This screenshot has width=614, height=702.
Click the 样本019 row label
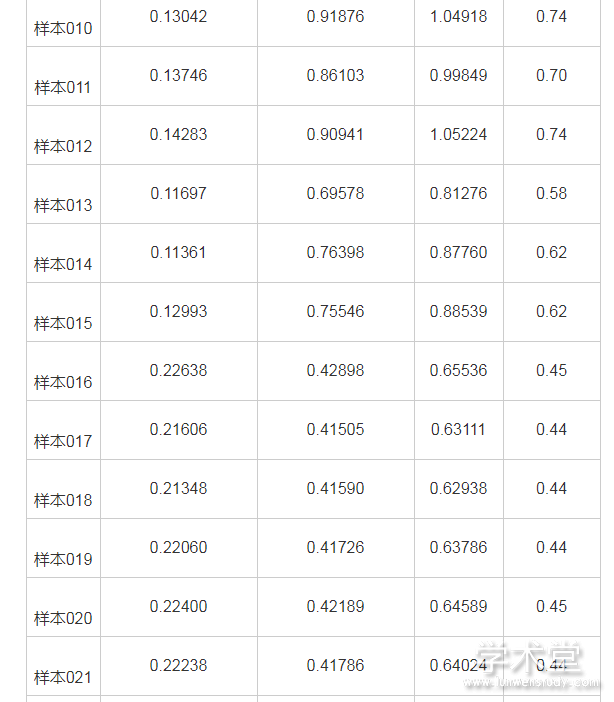[x=63, y=559]
